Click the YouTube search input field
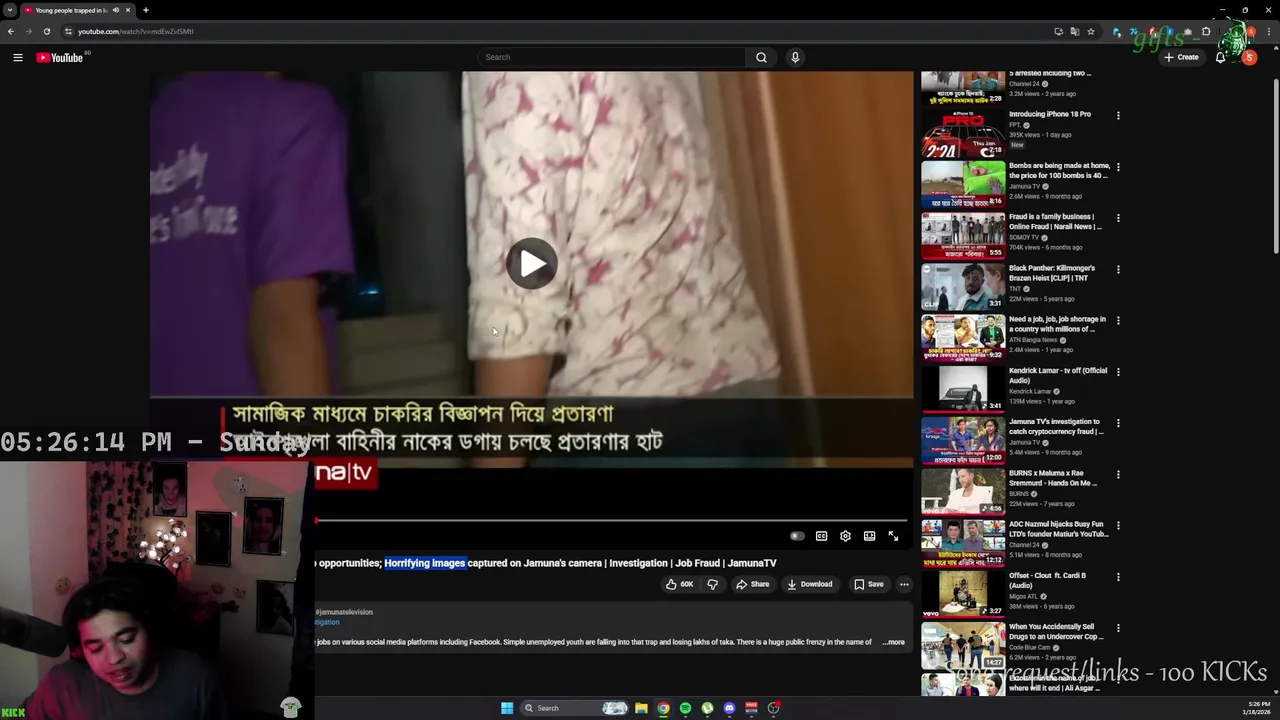The image size is (1280, 720). 611,57
